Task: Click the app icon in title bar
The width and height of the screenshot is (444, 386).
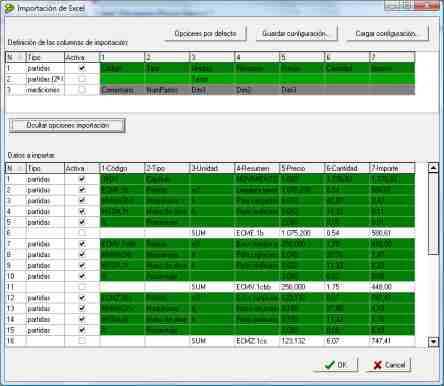Action: click(10, 8)
